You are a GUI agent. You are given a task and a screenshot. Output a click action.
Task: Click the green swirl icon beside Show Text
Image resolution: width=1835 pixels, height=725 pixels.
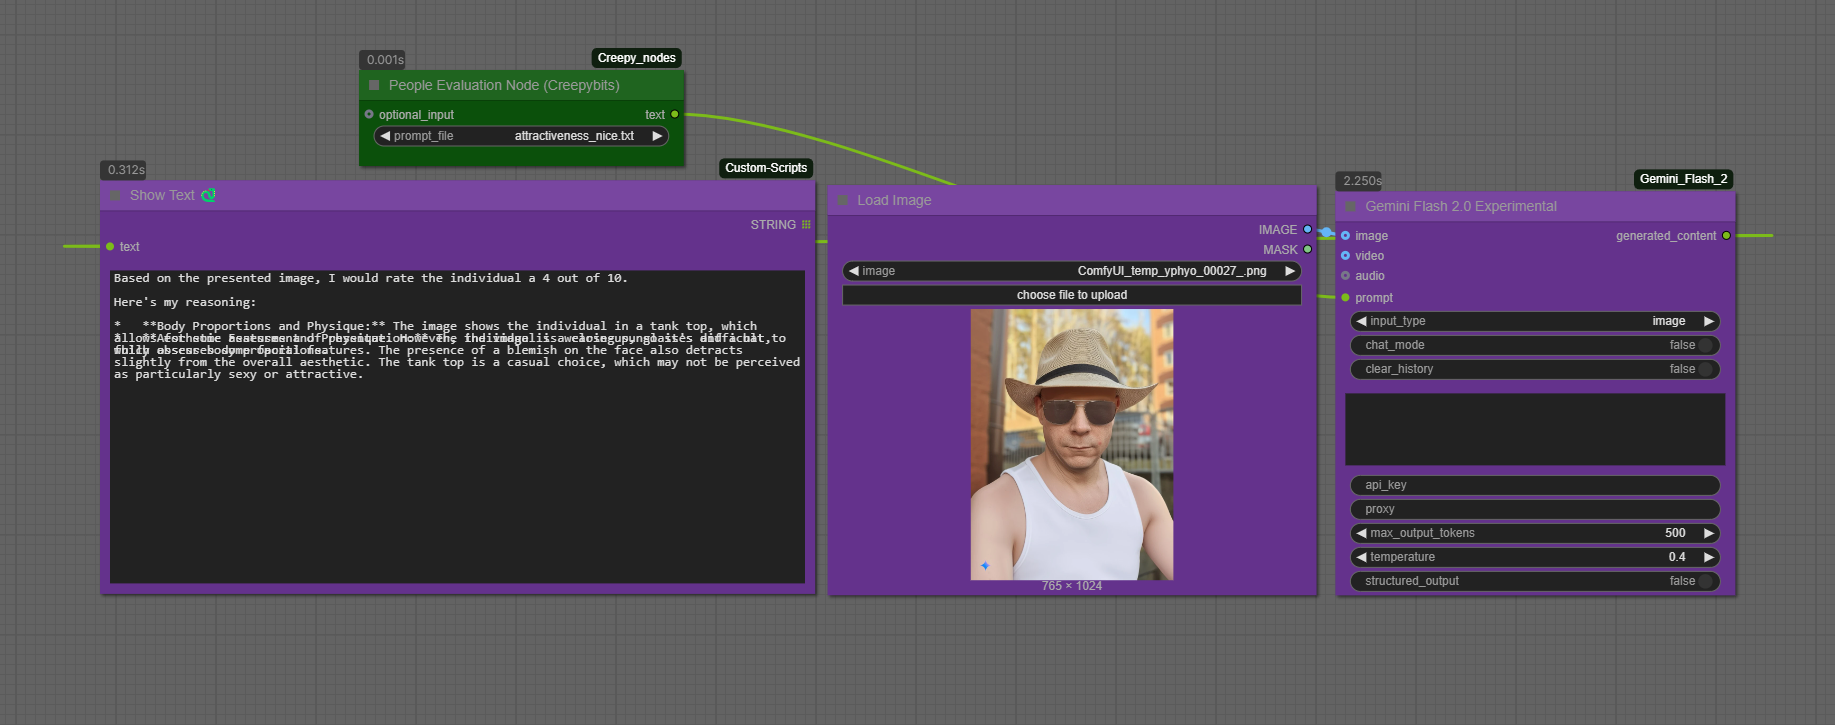[x=208, y=196]
